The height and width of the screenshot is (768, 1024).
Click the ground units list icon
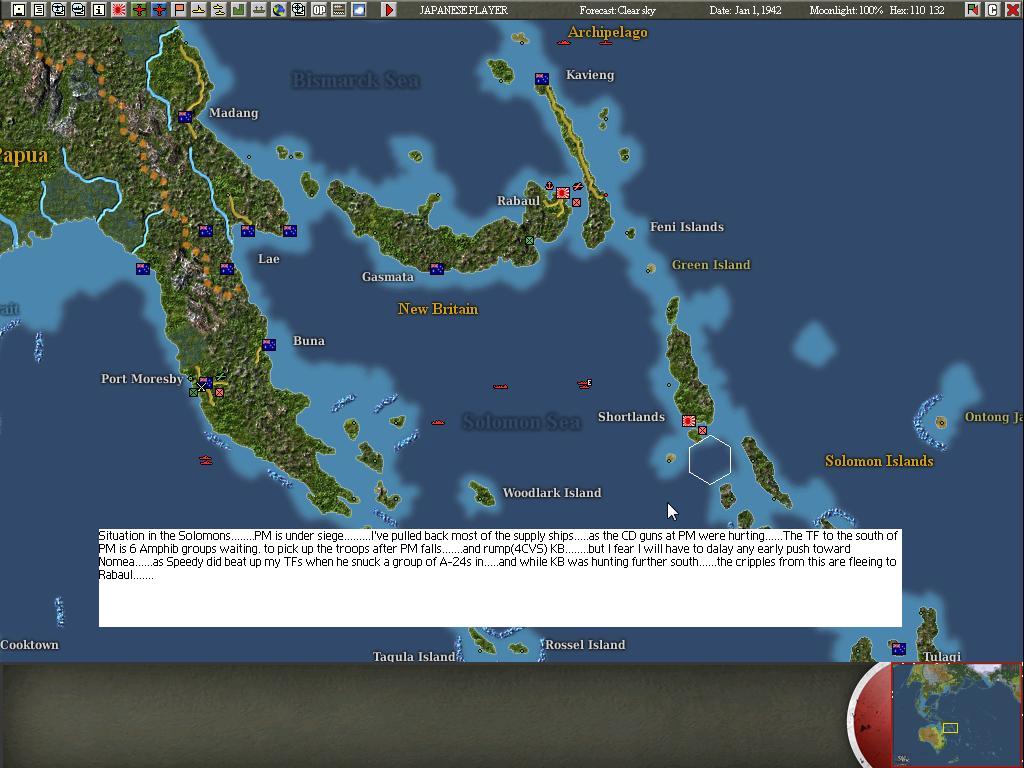[259, 10]
